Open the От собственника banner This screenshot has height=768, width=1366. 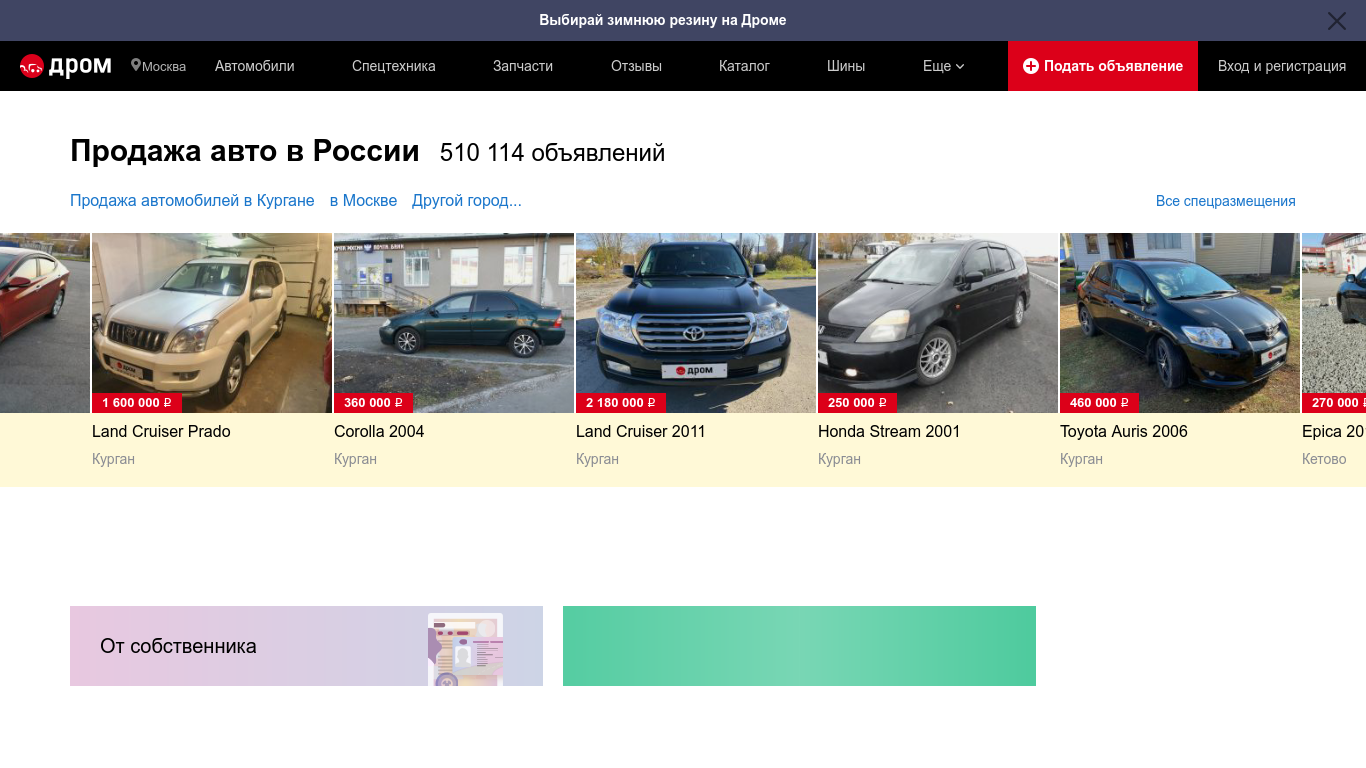[306, 646]
